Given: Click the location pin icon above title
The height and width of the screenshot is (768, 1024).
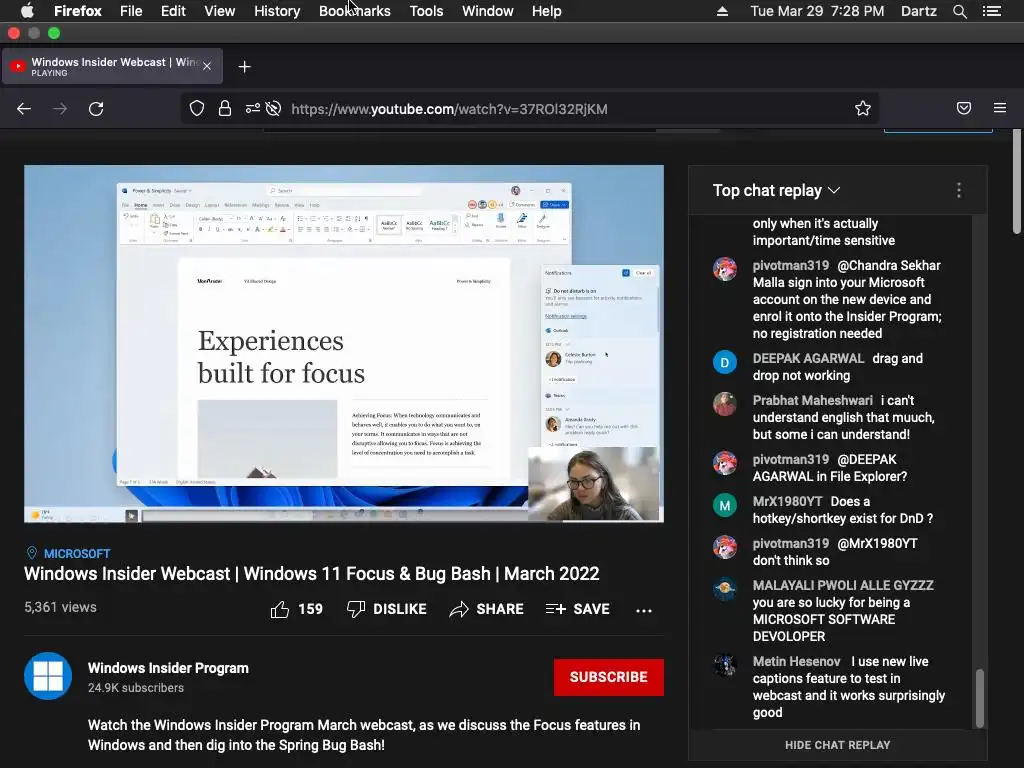Looking at the screenshot, I should coord(31,553).
